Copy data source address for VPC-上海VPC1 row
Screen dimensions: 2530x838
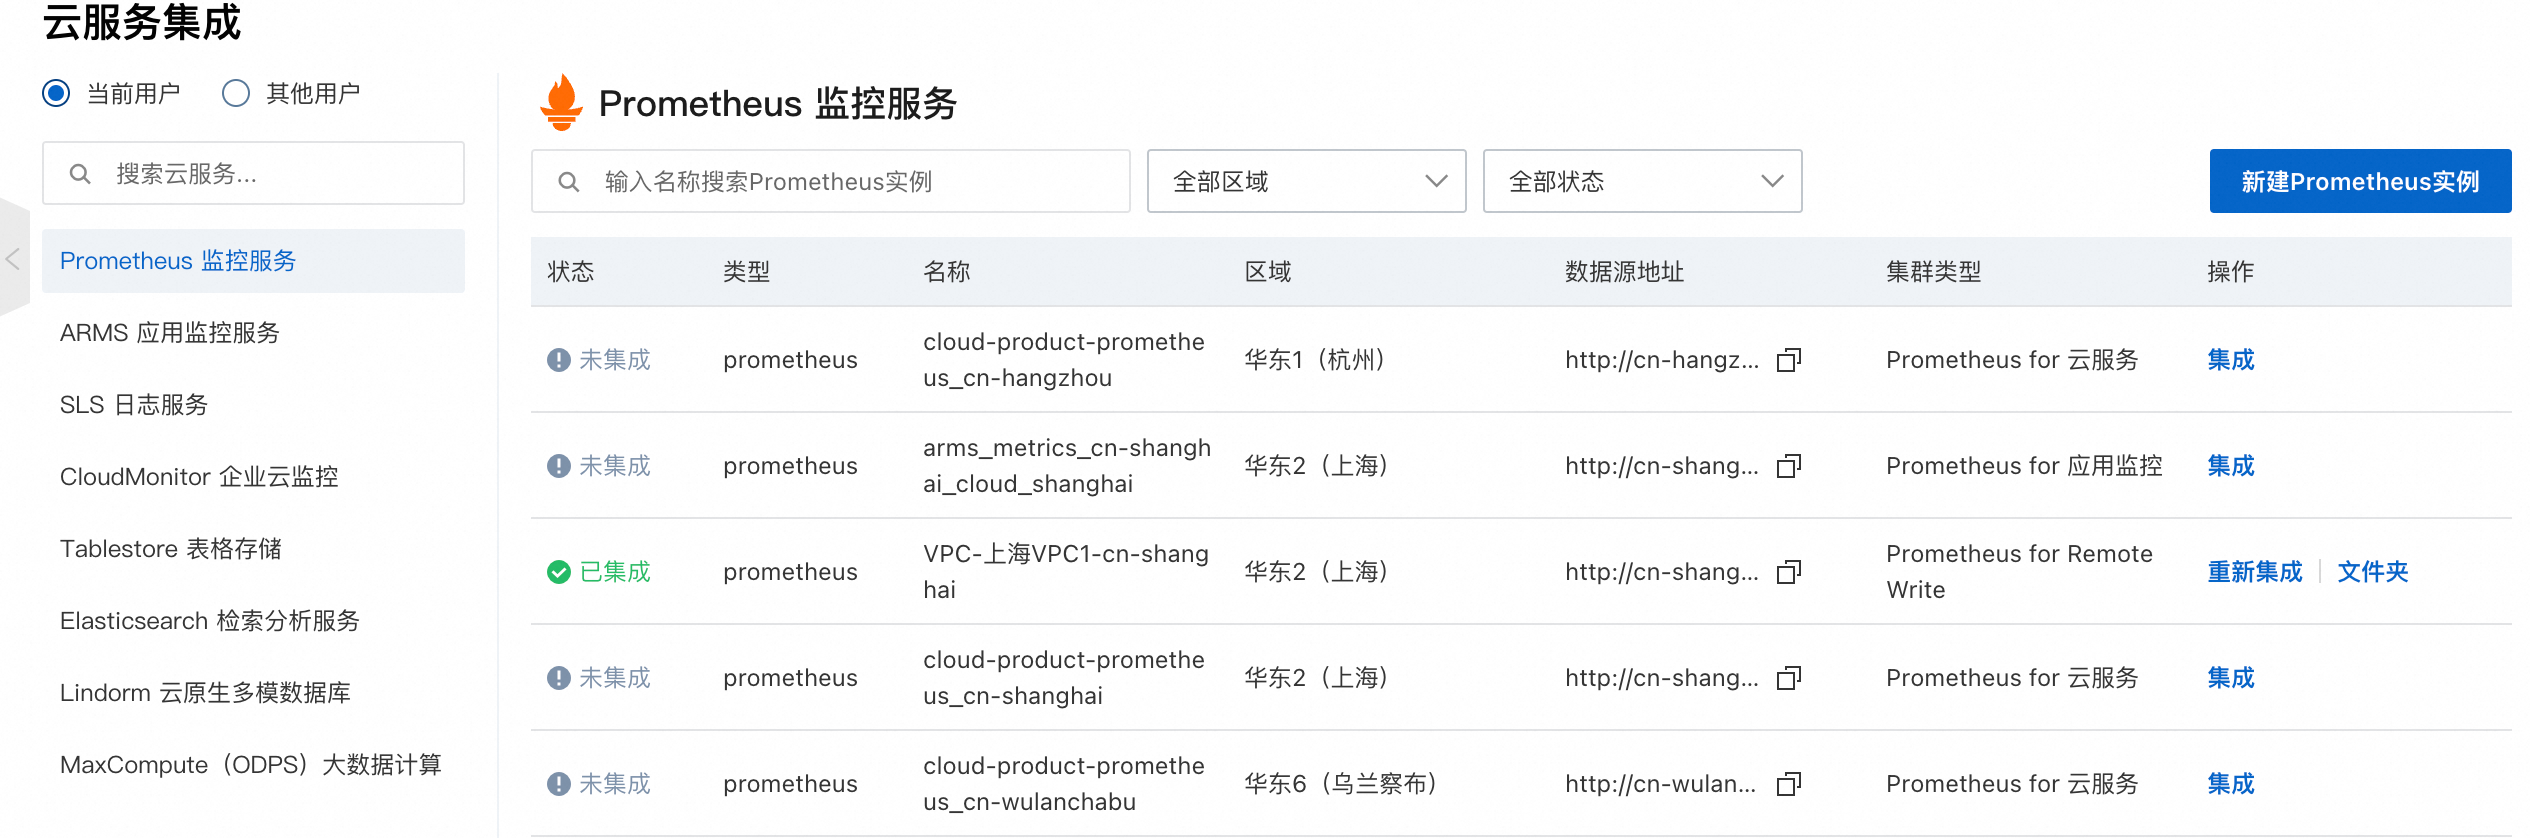[x=1788, y=572]
